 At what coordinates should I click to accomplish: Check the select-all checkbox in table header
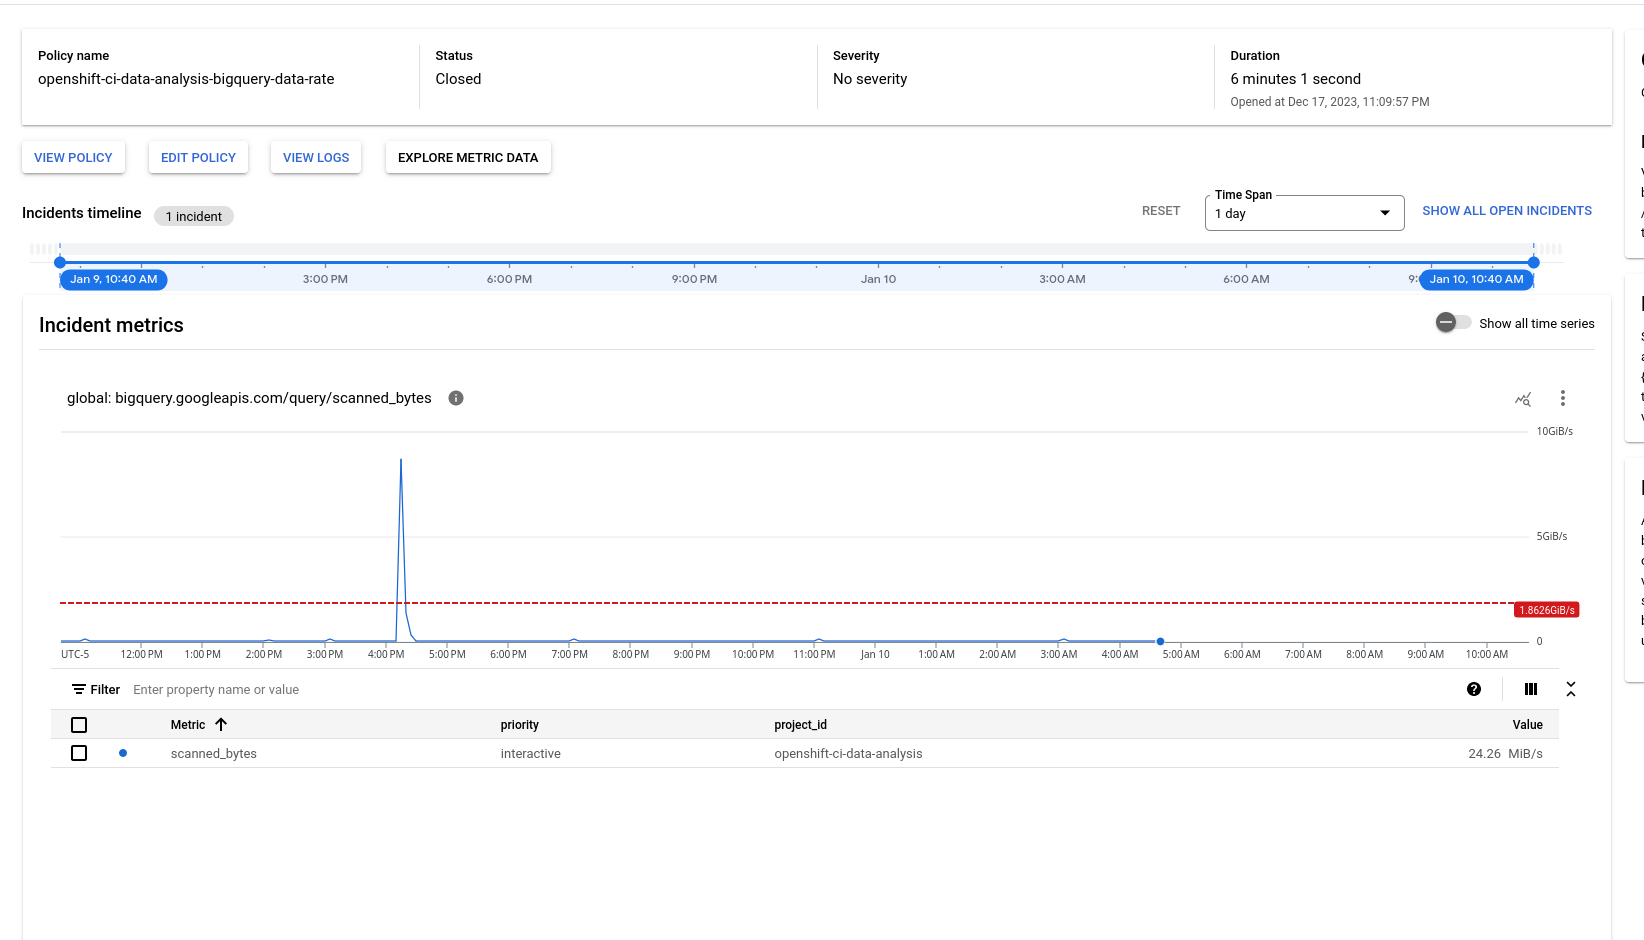coord(79,725)
